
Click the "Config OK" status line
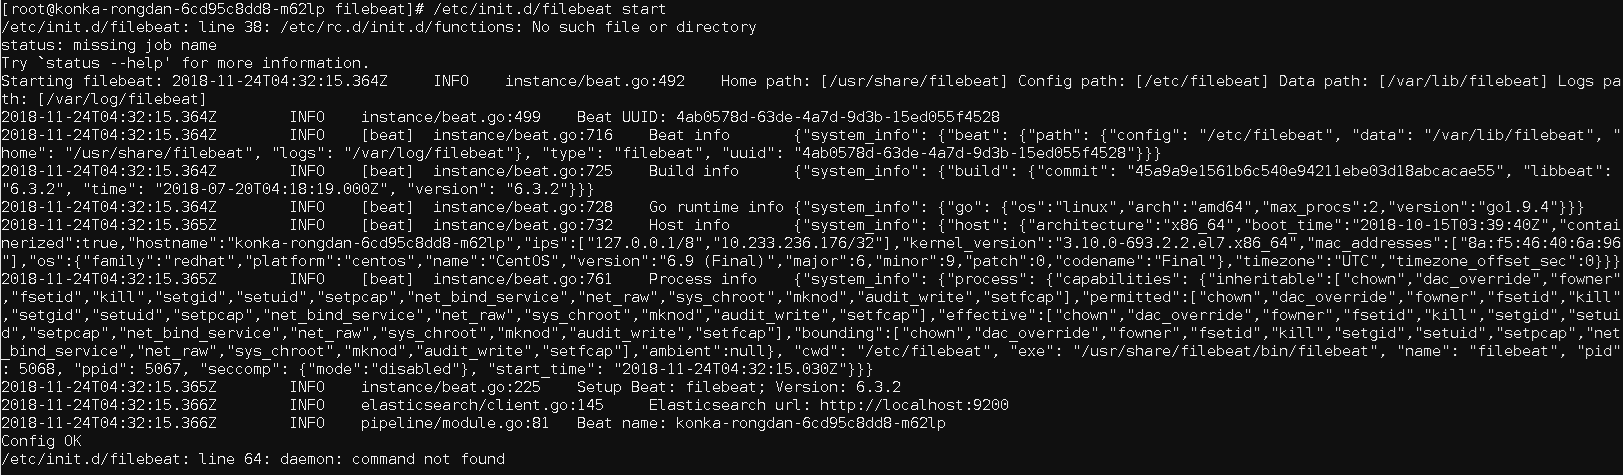tap(41, 441)
